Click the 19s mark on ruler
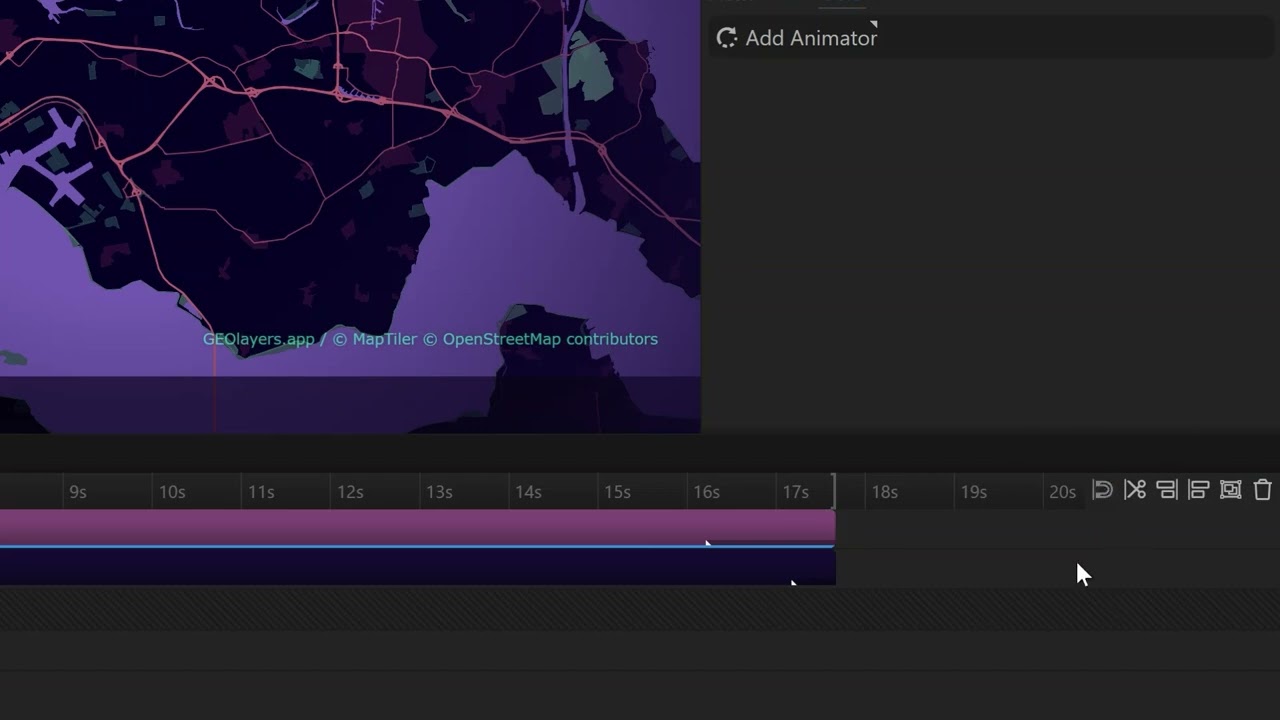Viewport: 1280px width, 720px height. tap(973, 492)
